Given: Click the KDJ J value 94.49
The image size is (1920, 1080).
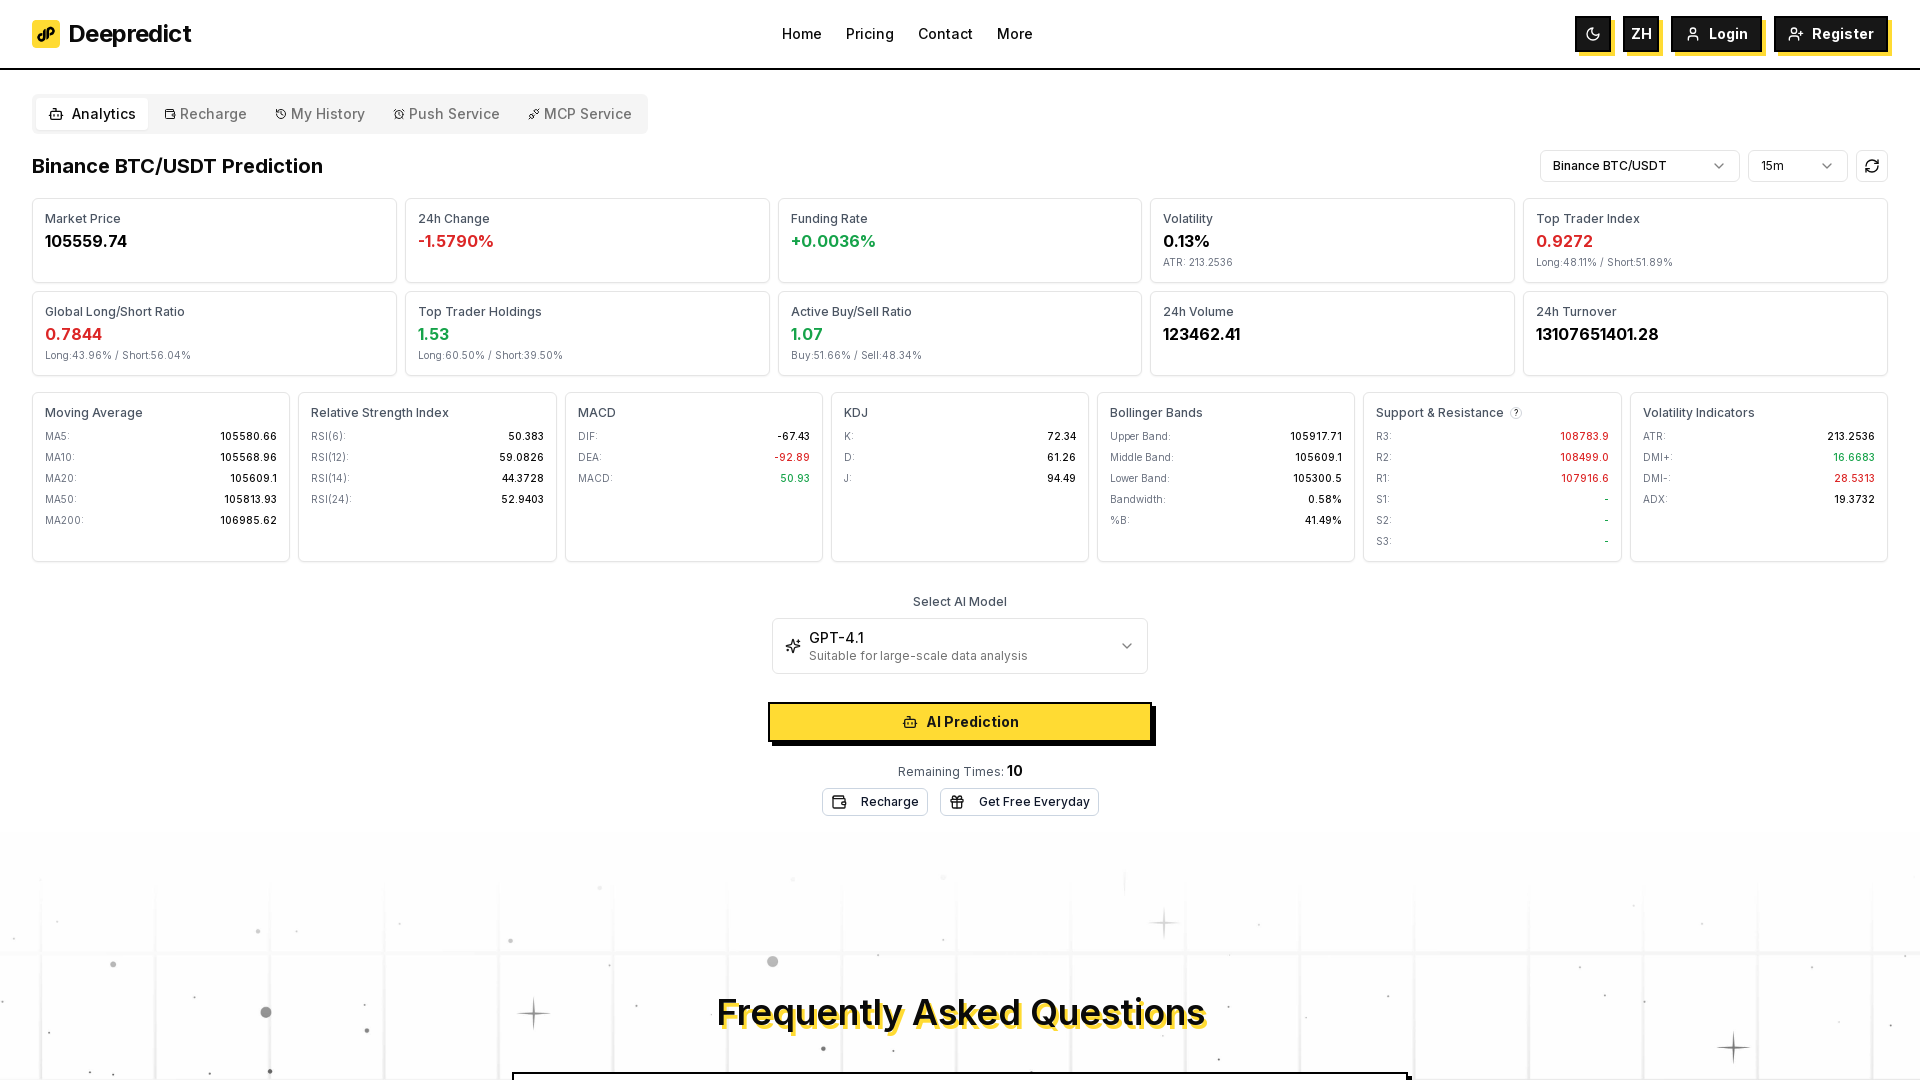Looking at the screenshot, I should 1061,478.
